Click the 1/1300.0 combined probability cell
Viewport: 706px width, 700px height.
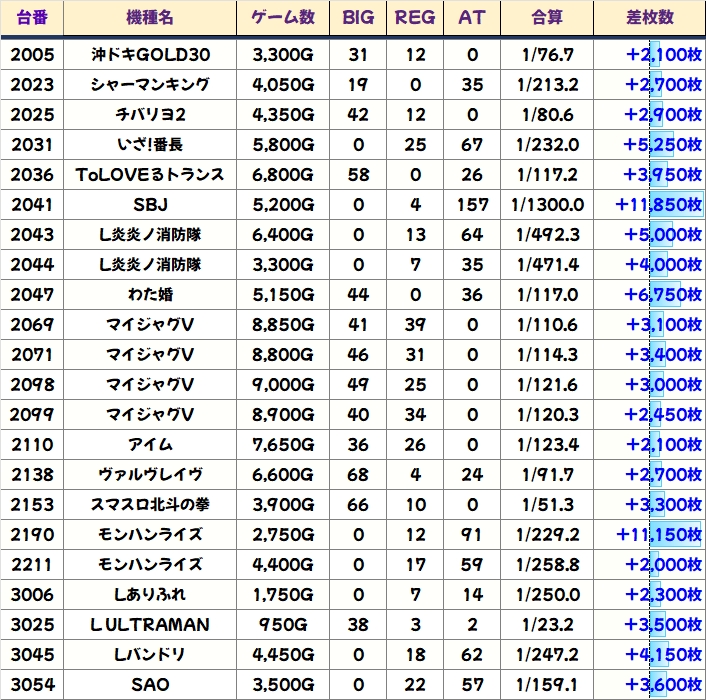547,205
